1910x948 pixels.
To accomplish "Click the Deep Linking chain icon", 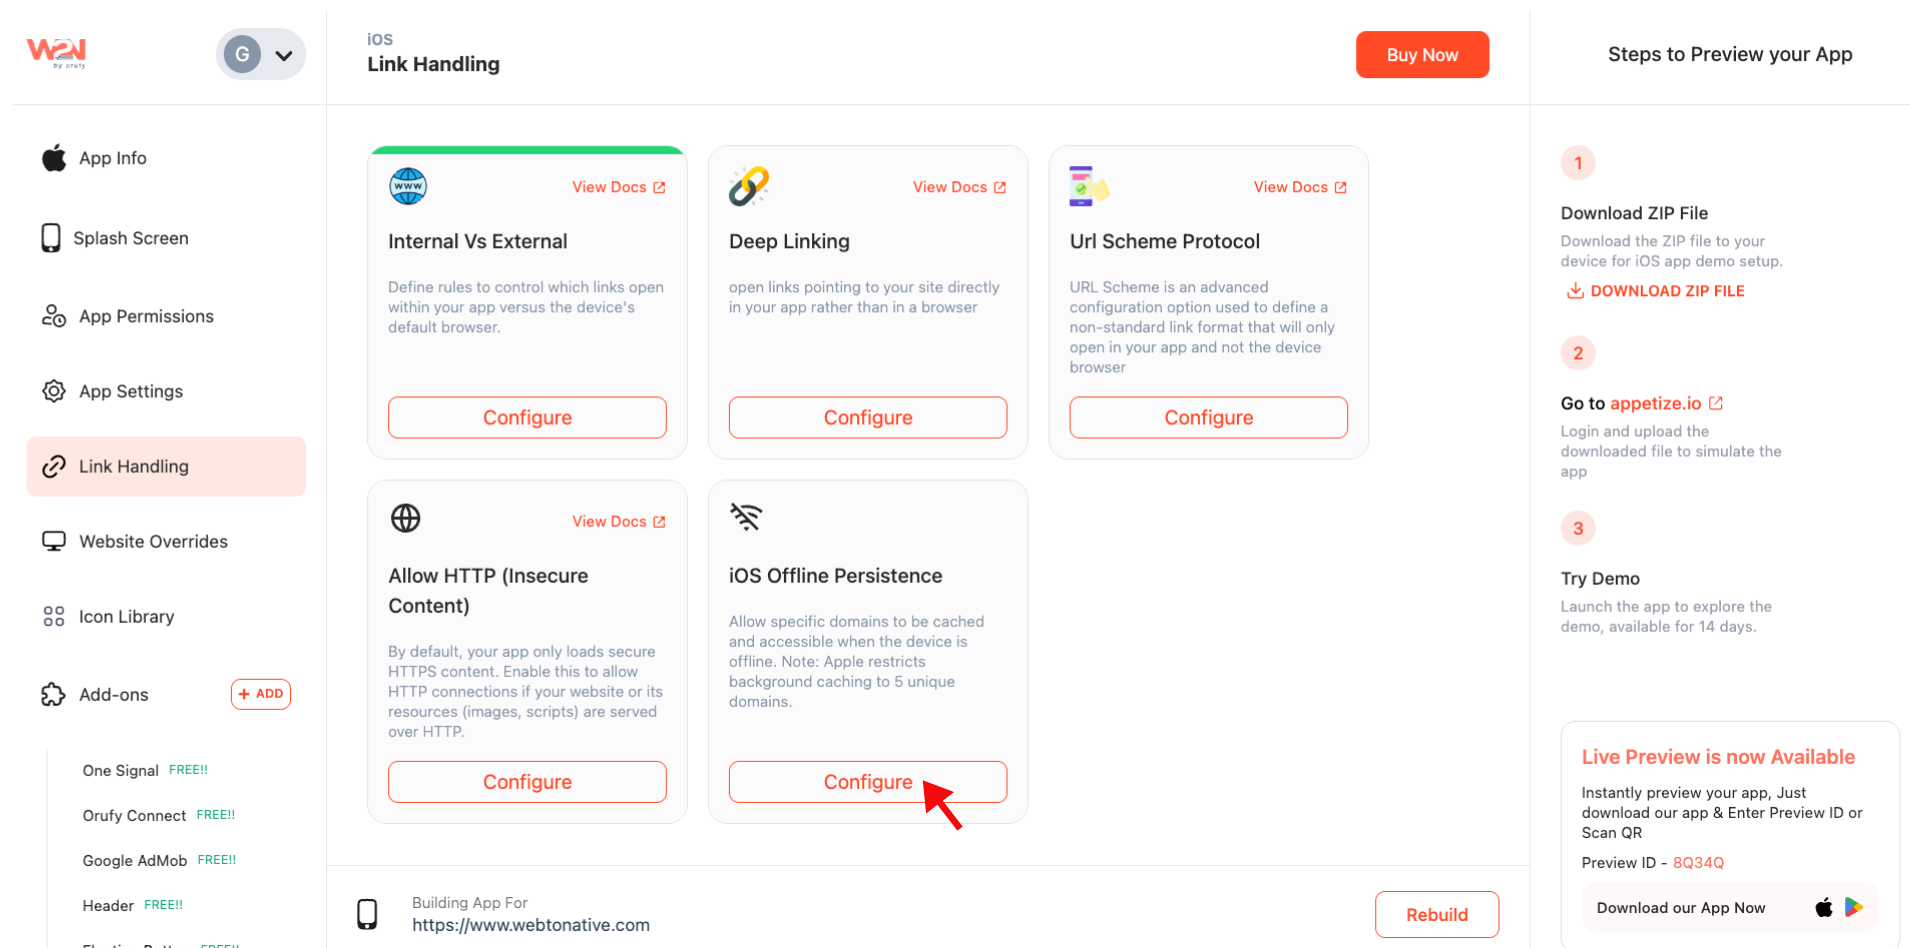I will [x=749, y=186].
